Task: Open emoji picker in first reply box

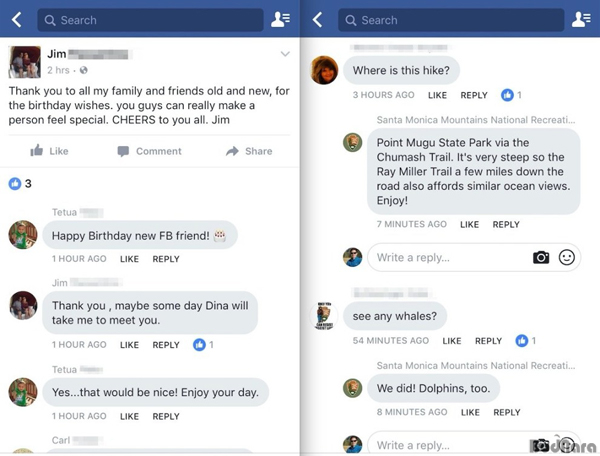Action: (566, 257)
